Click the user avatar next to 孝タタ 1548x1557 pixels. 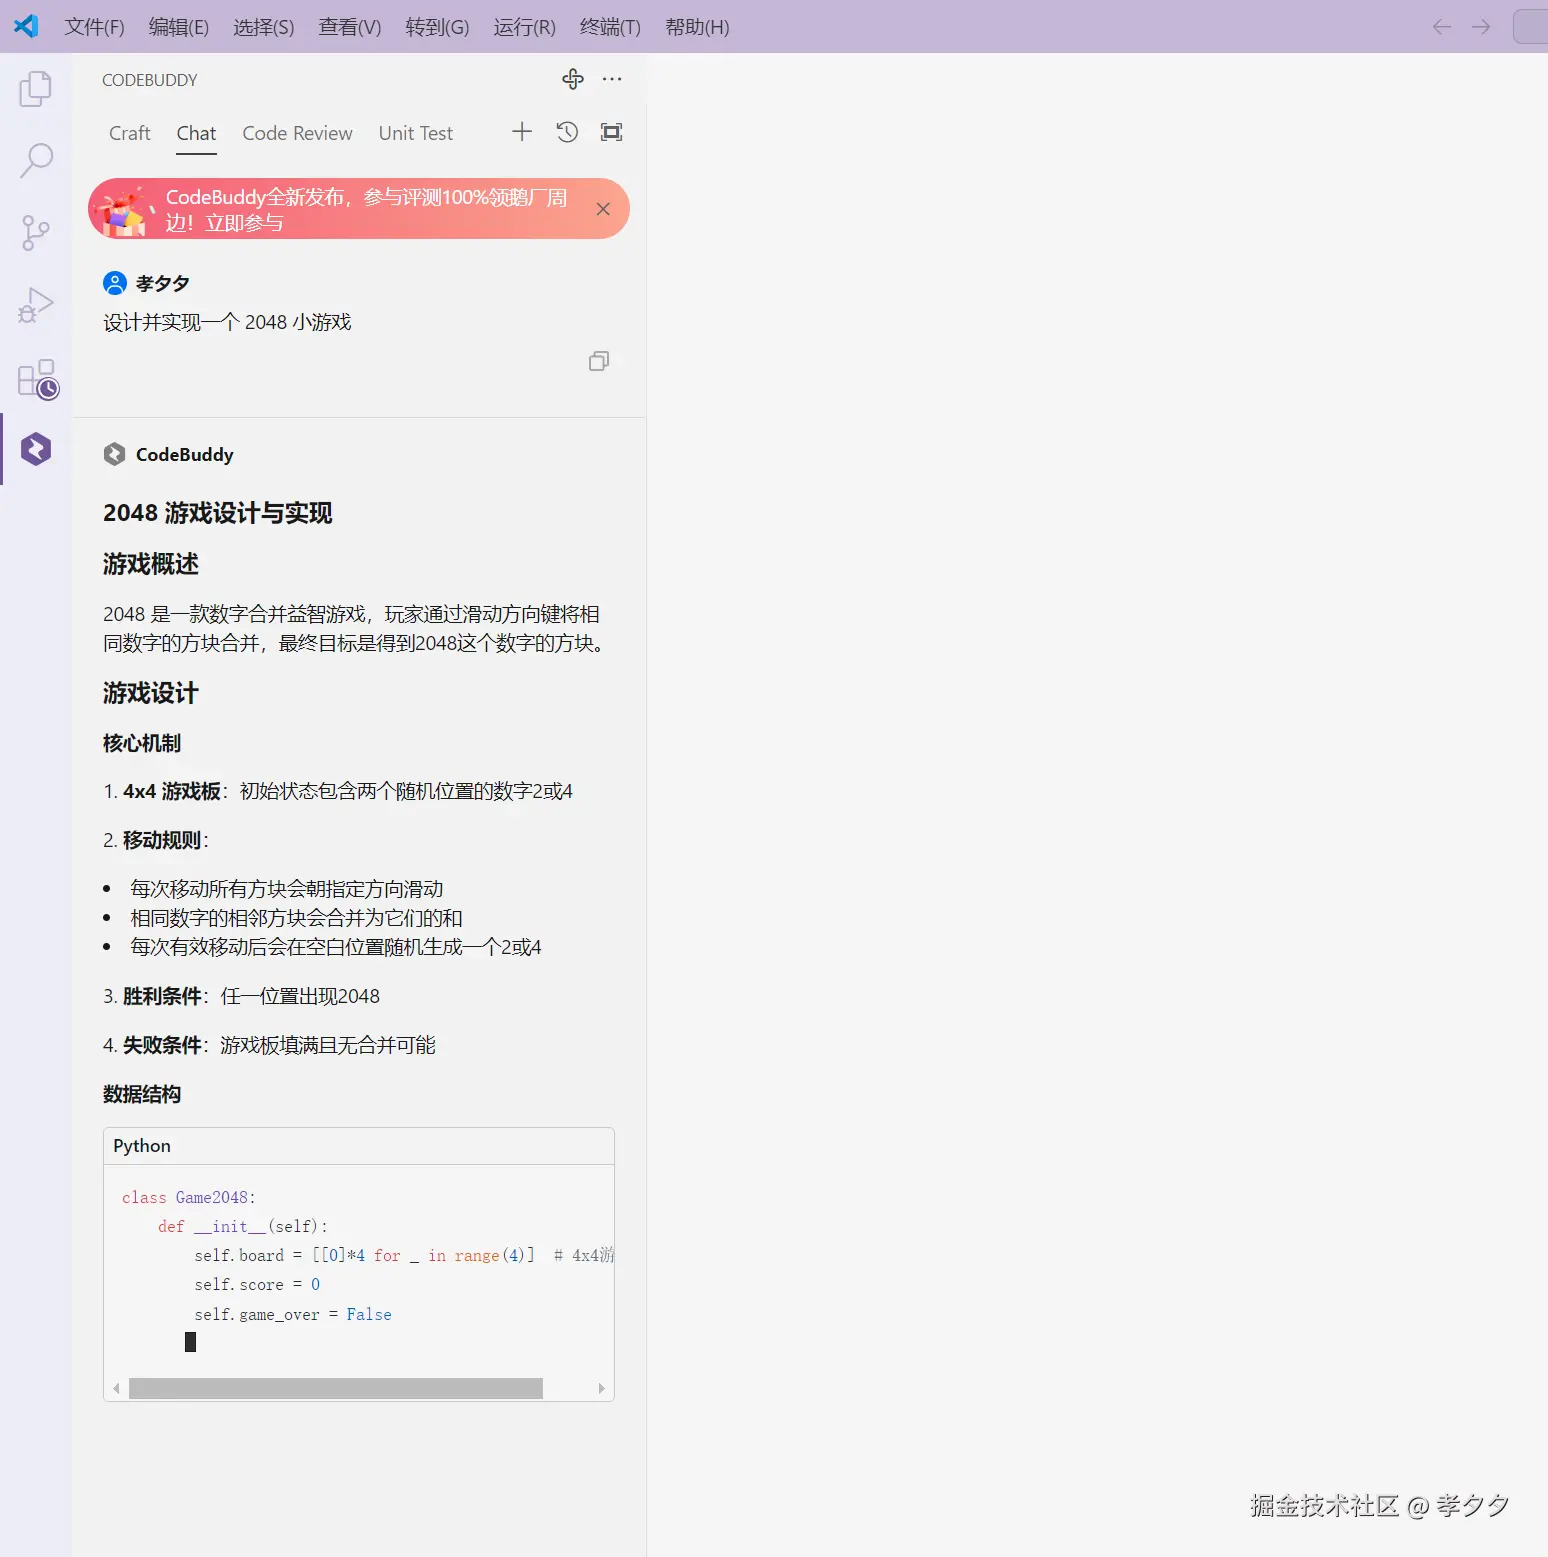click(x=115, y=283)
